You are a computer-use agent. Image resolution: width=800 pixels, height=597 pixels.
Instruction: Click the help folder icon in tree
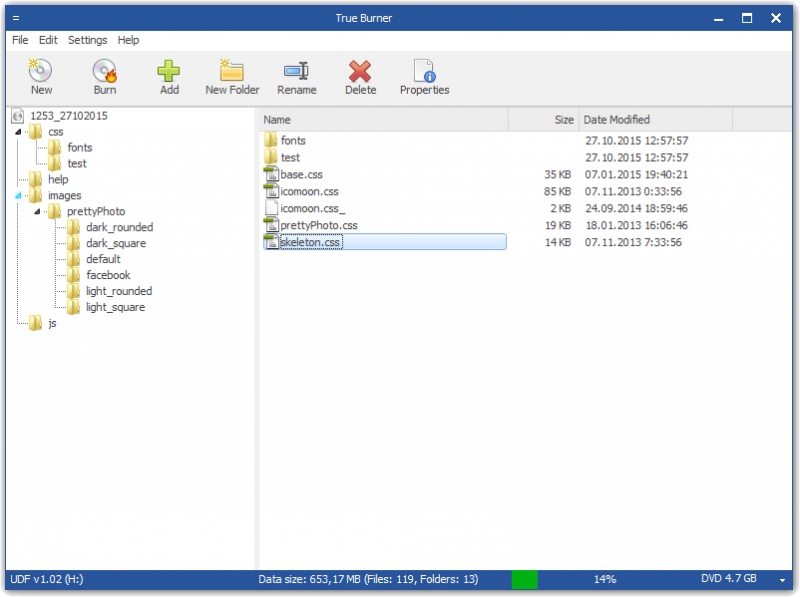35,180
